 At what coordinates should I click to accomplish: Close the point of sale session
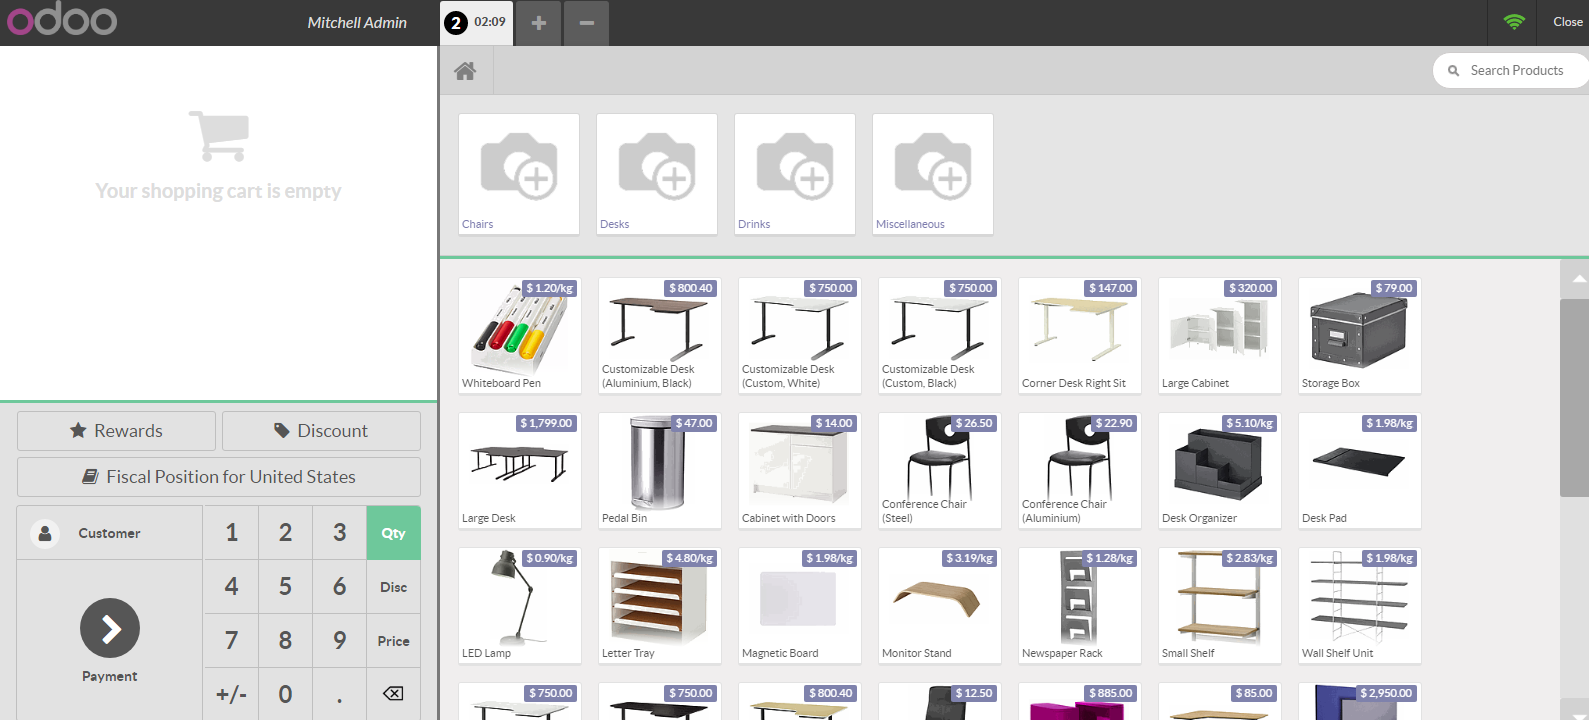[1567, 22]
